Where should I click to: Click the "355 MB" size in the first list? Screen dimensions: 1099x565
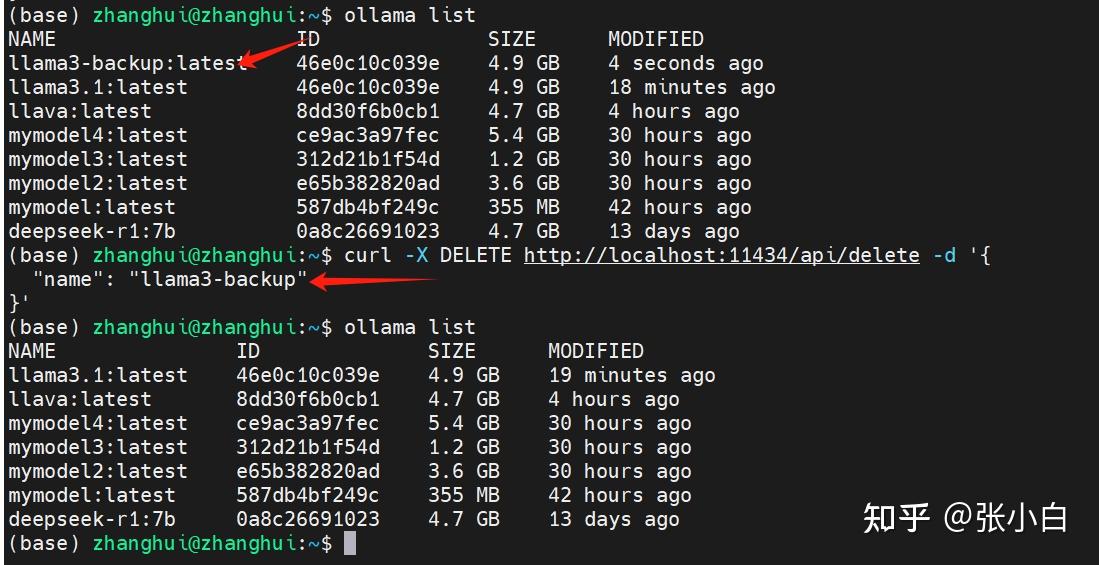pos(524,207)
